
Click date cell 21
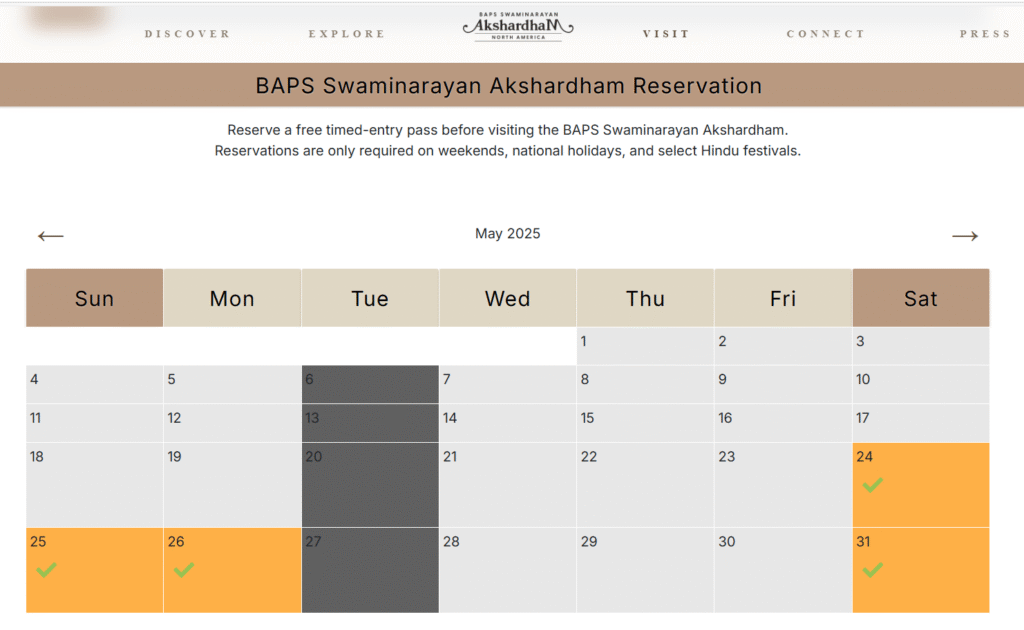tap(508, 485)
